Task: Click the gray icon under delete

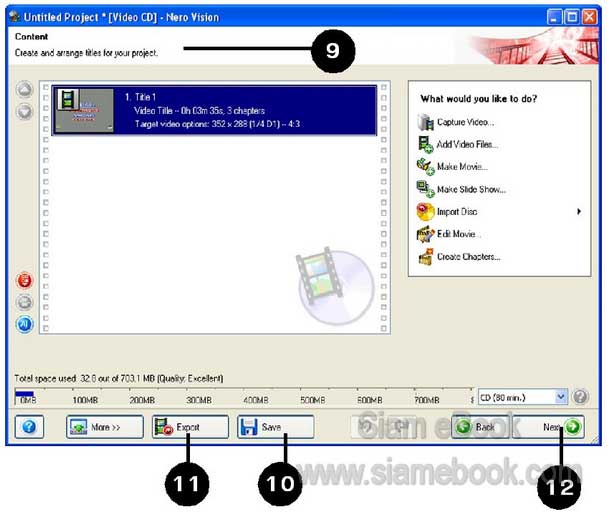Action: [x=24, y=302]
